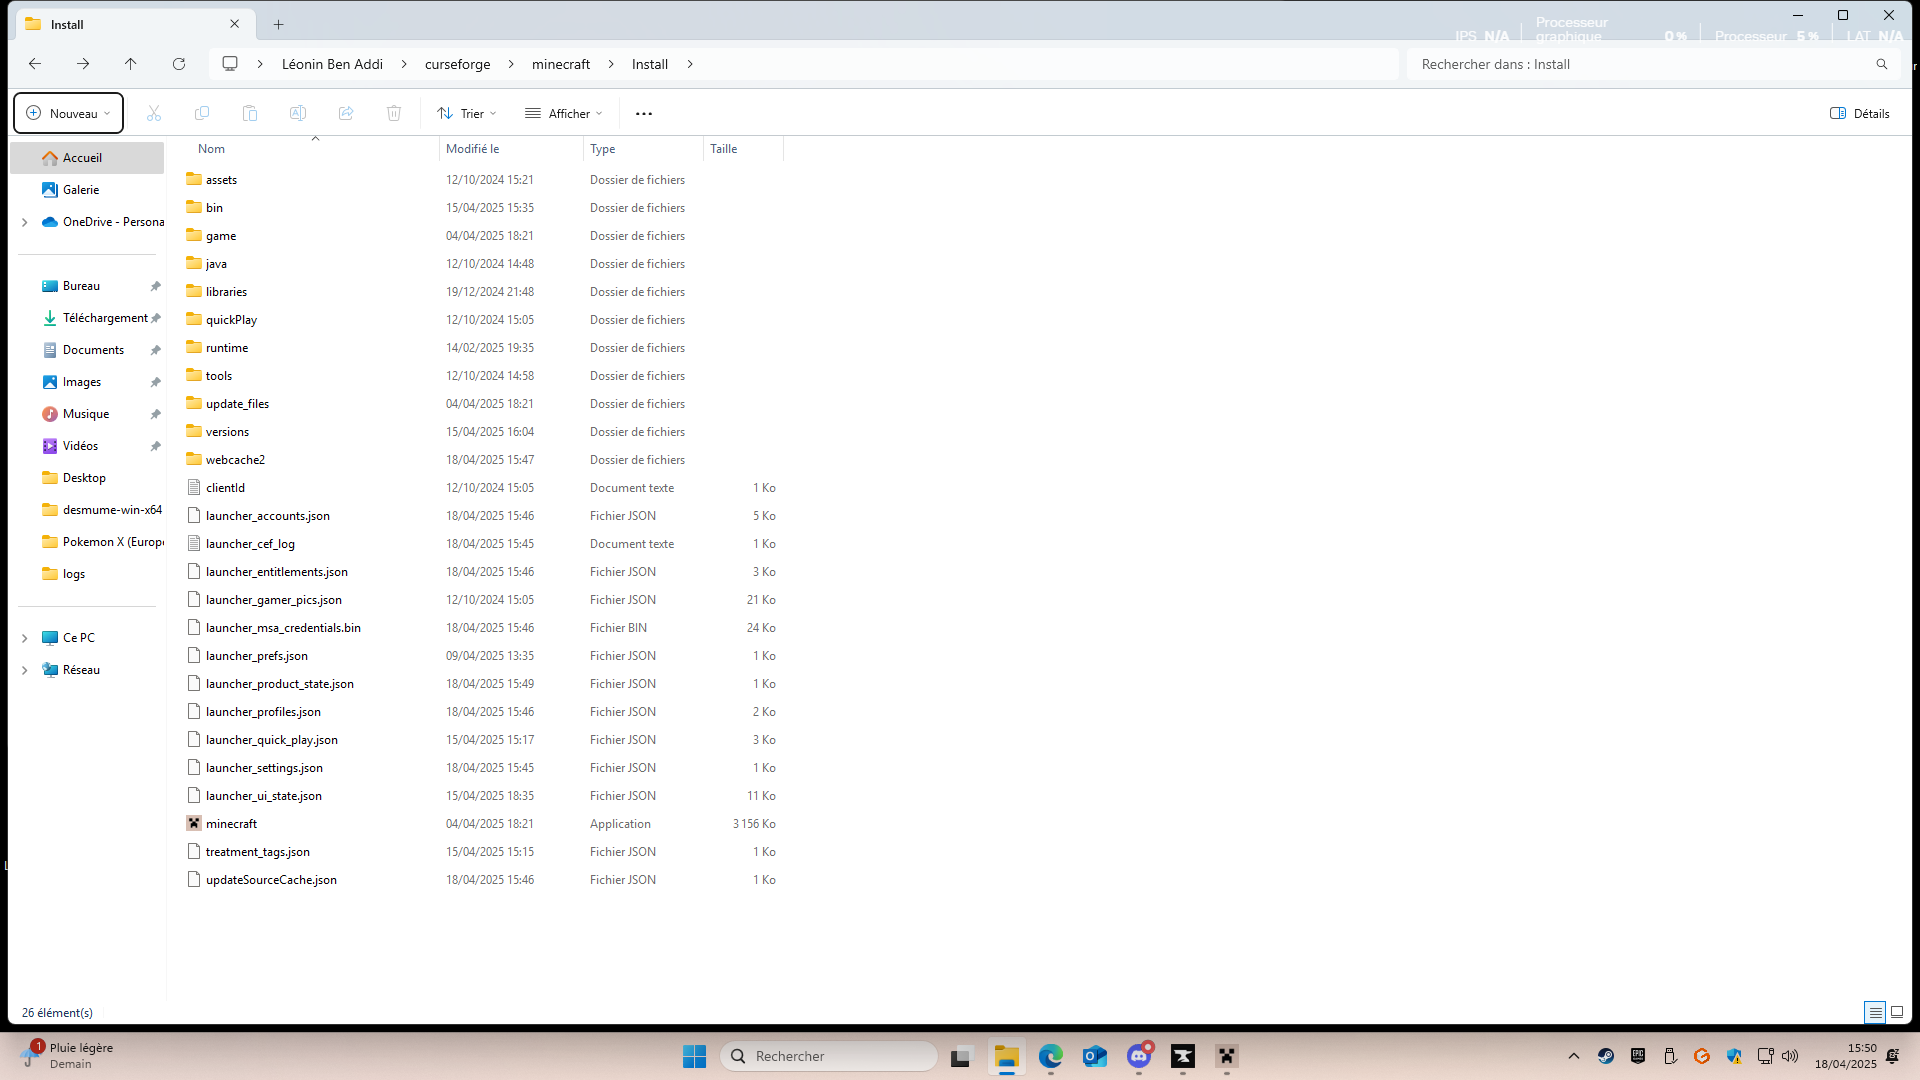Click the Delete trash icon

tap(394, 114)
